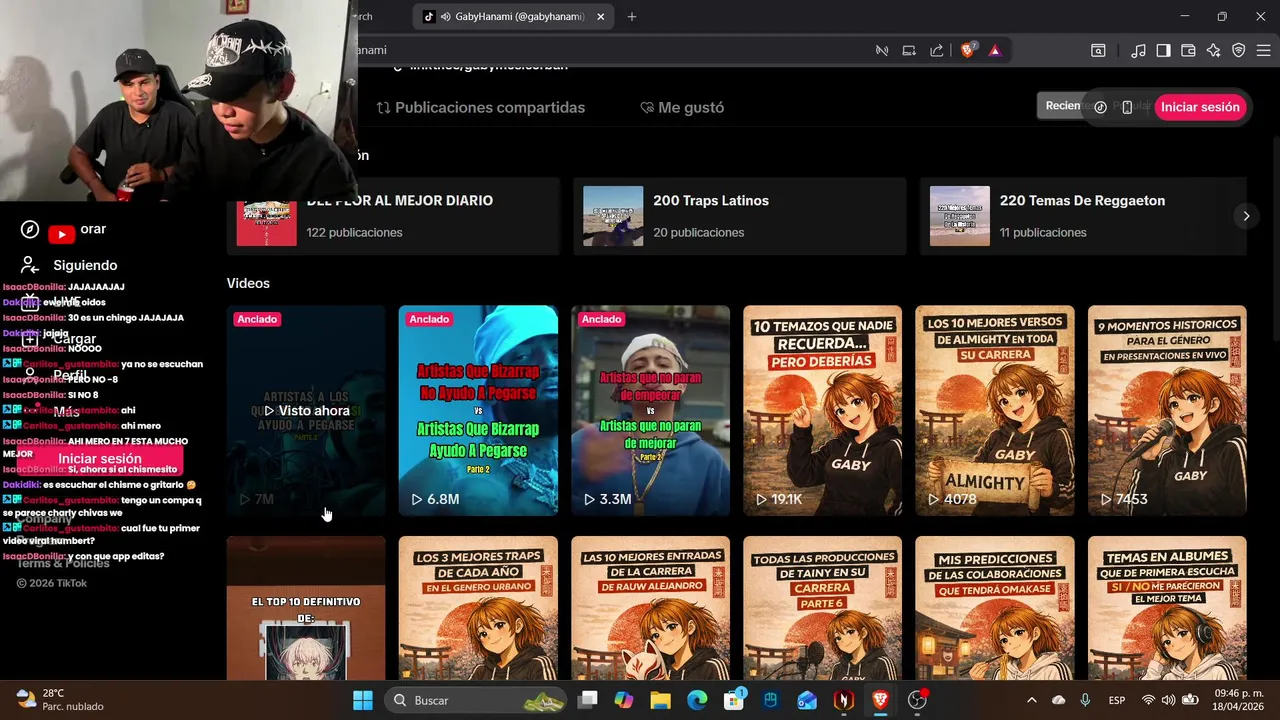
Task: Open File Explorer from the taskbar
Action: 660,700
